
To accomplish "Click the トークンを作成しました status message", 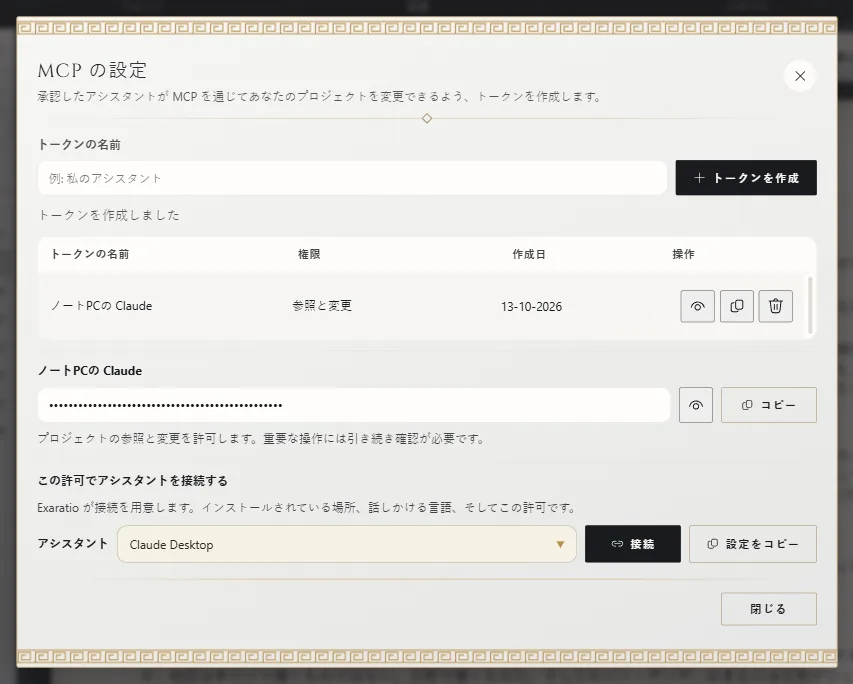I will point(109,215).
